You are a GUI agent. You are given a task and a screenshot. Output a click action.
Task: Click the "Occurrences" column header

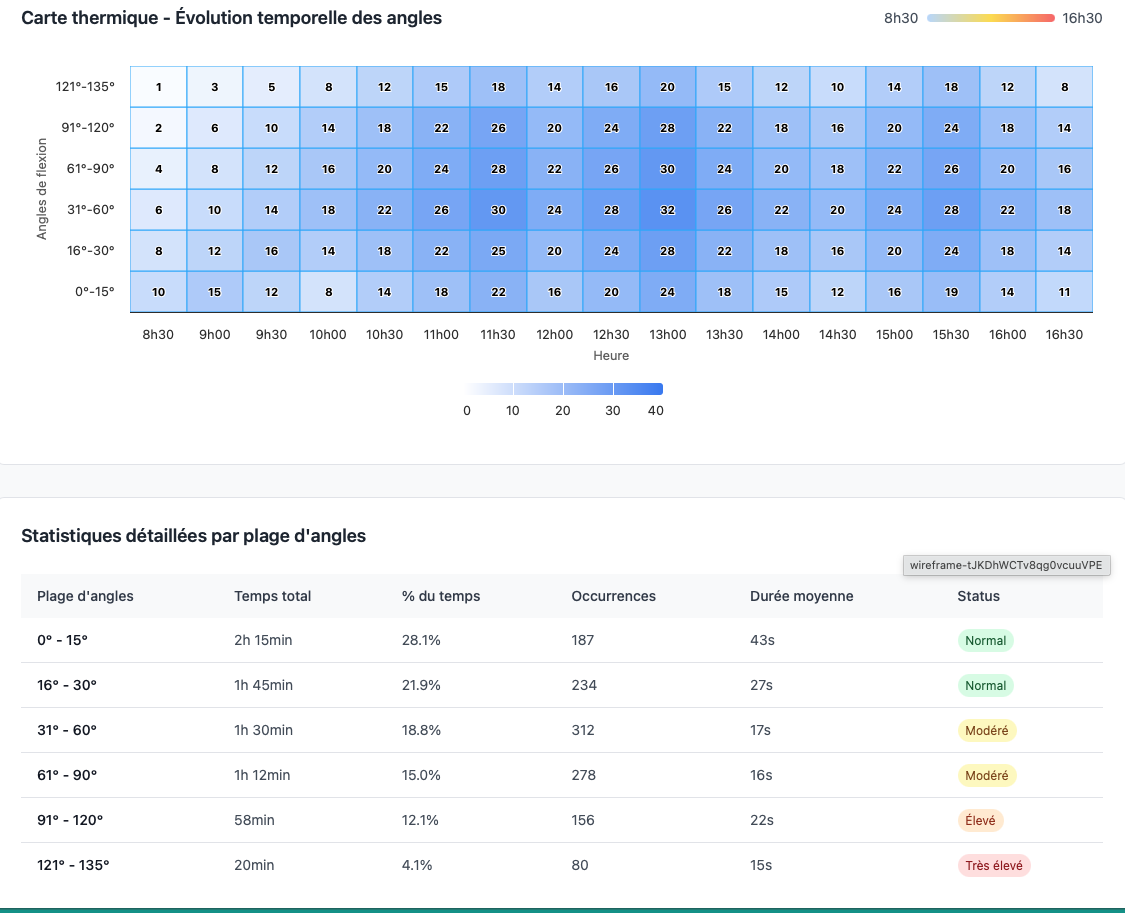click(x=613, y=596)
